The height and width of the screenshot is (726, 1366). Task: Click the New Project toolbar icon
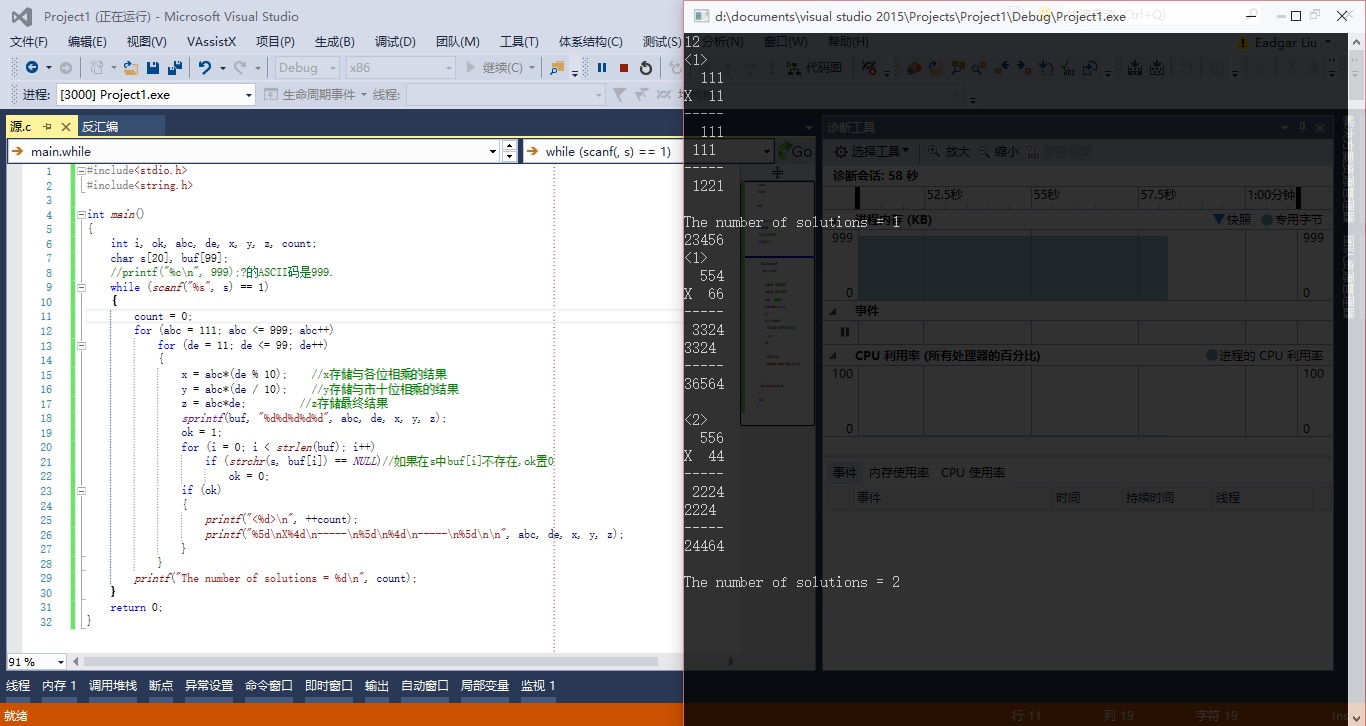click(x=96, y=68)
